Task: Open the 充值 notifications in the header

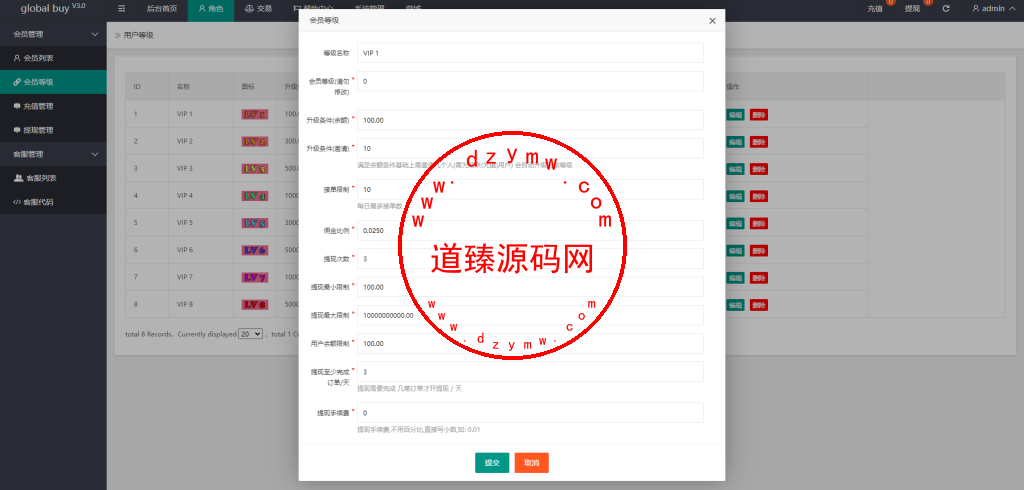Action: [875, 9]
